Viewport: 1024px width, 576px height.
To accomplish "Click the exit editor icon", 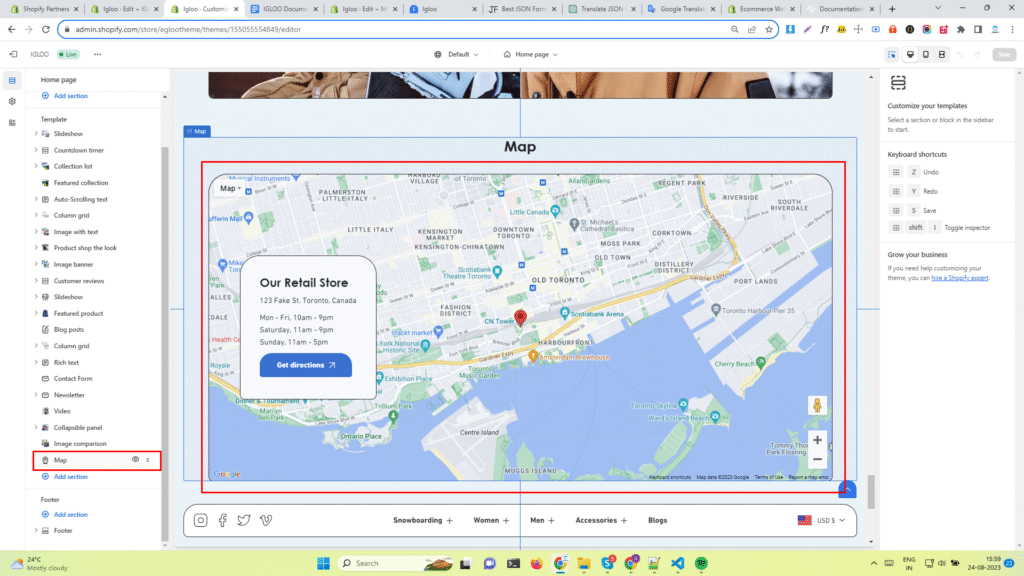I will (x=13, y=54).
